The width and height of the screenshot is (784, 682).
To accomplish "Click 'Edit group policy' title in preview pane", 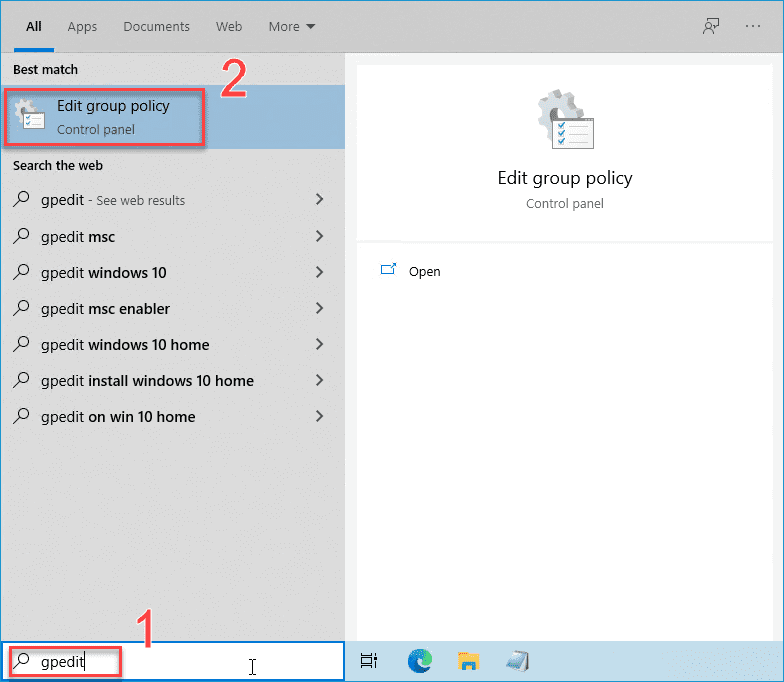I will pos(565,178).
